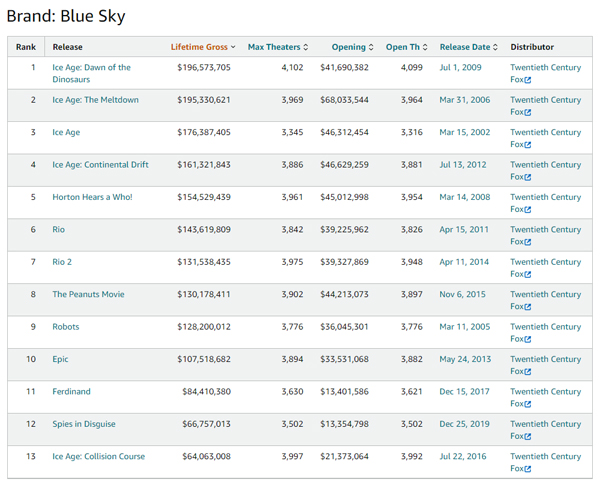Open the Jul 22, 2016 date link
The height and width of the screenshot is (488, 600).
[463, 457]
